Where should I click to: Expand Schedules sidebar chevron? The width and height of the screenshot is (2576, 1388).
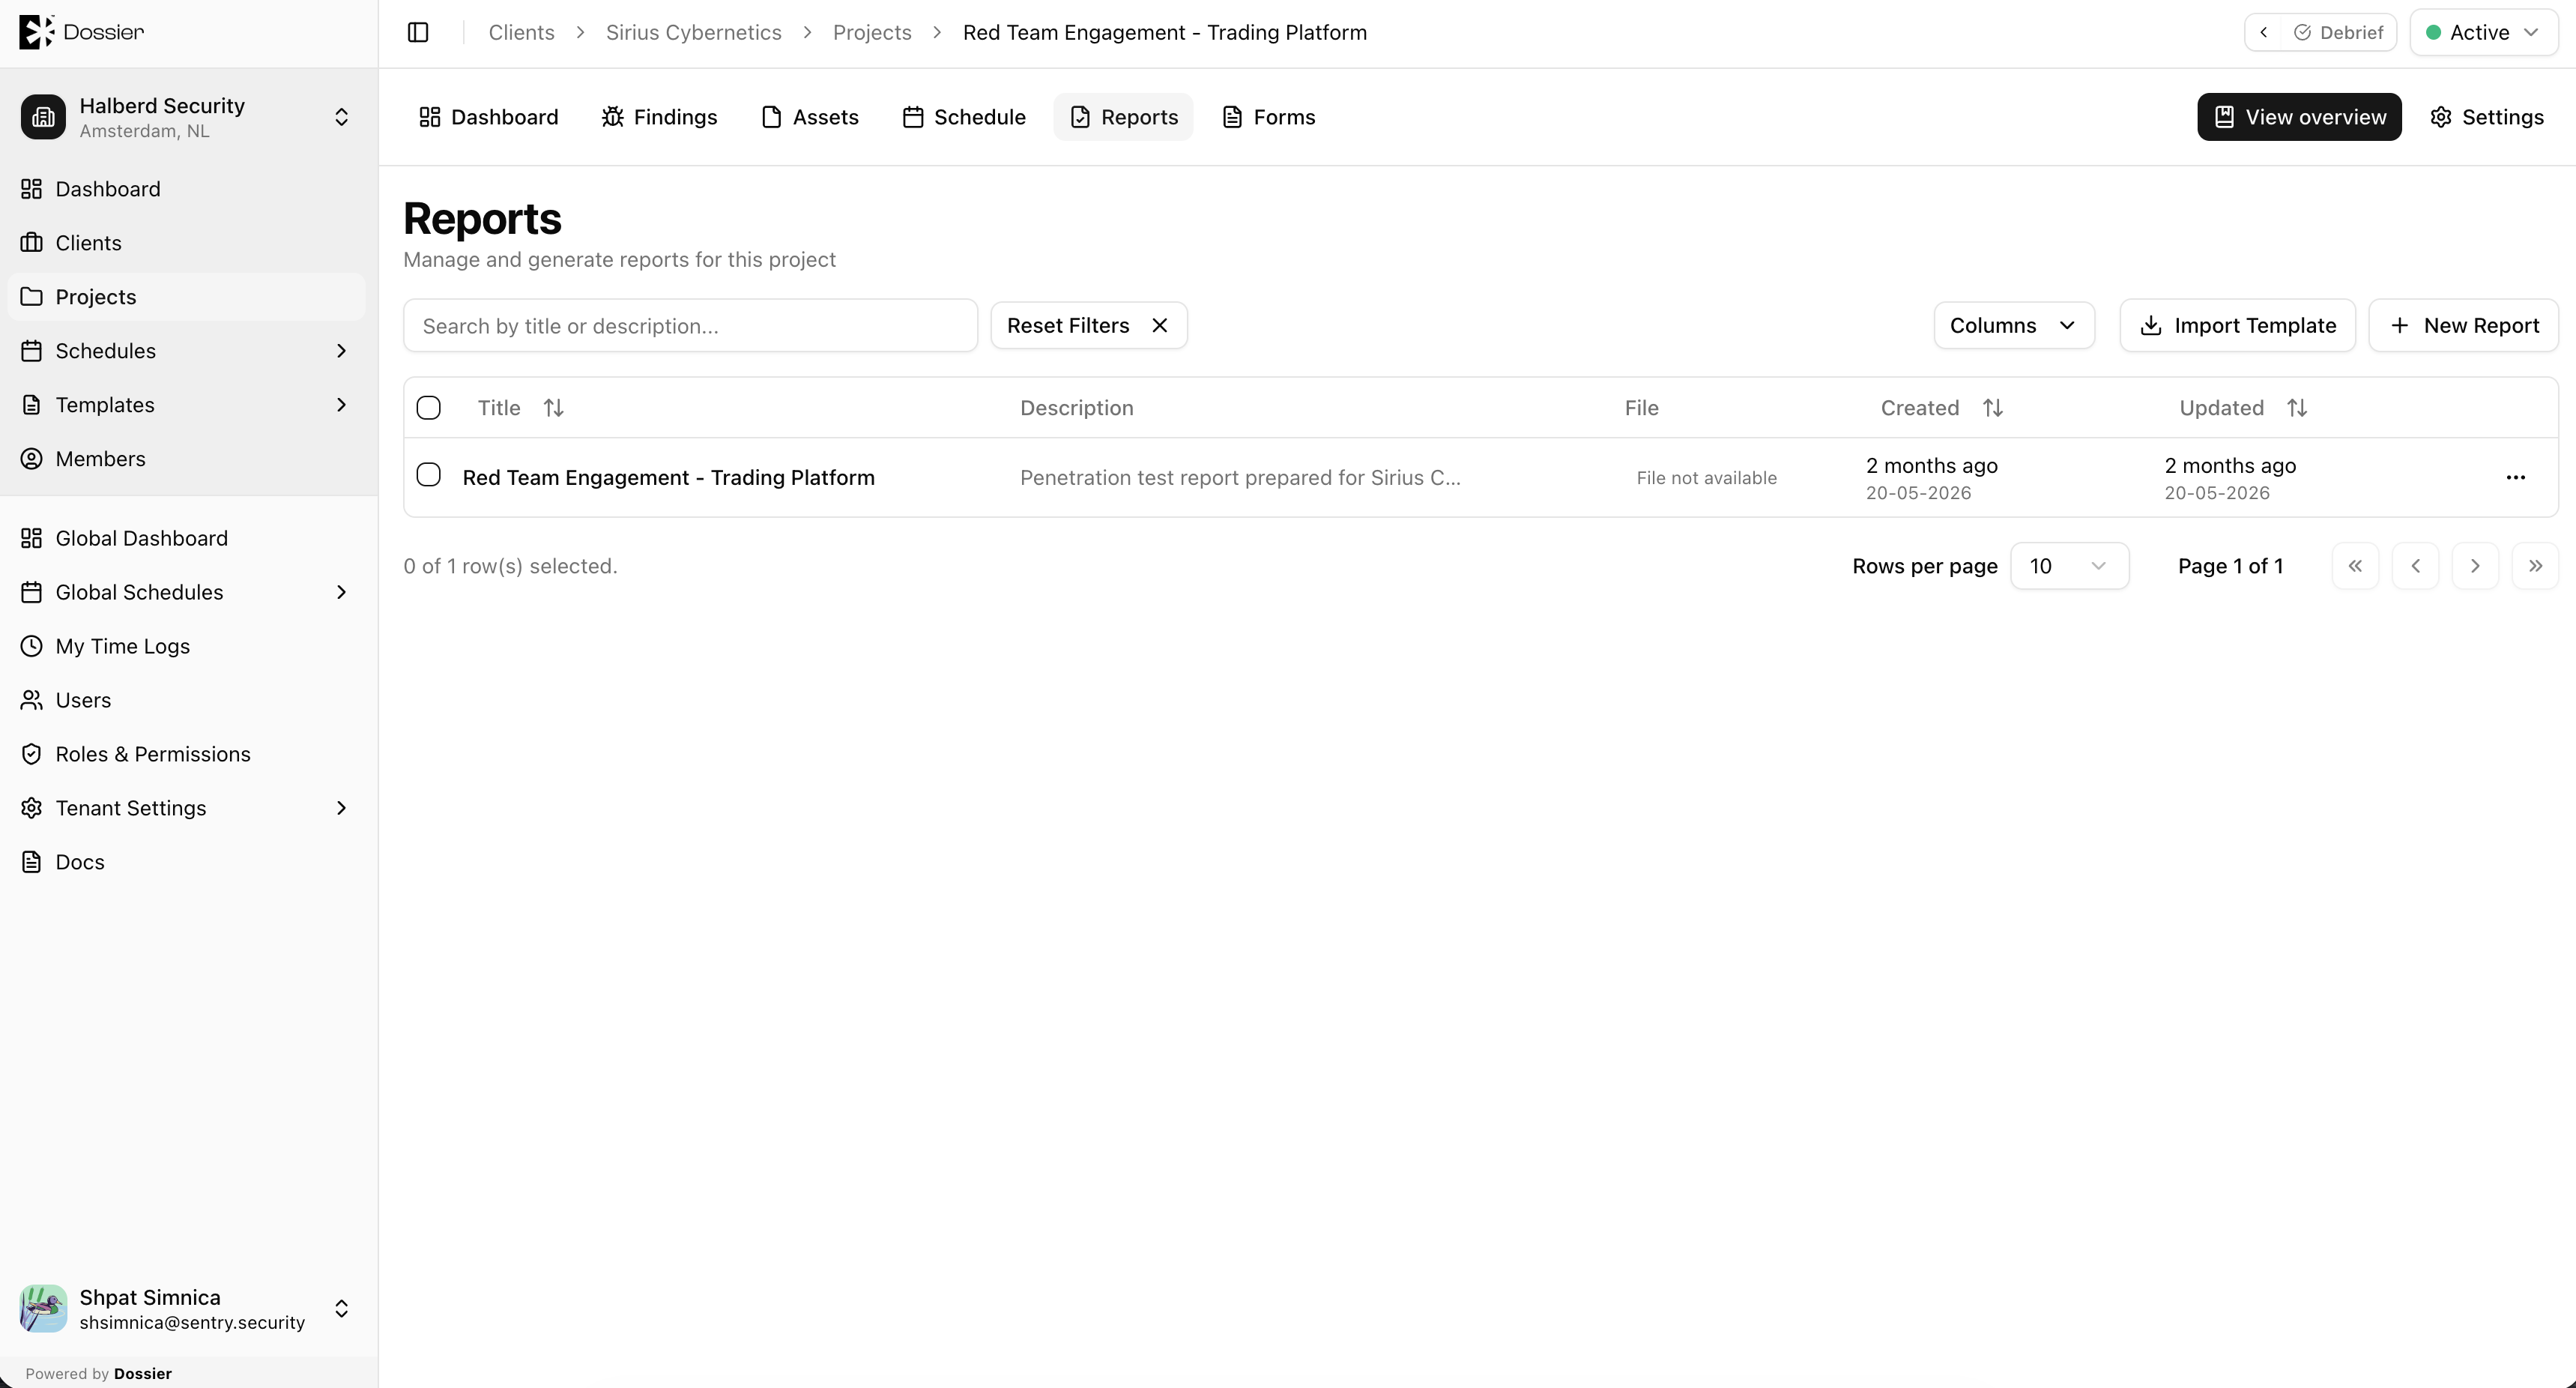point(341,351)
